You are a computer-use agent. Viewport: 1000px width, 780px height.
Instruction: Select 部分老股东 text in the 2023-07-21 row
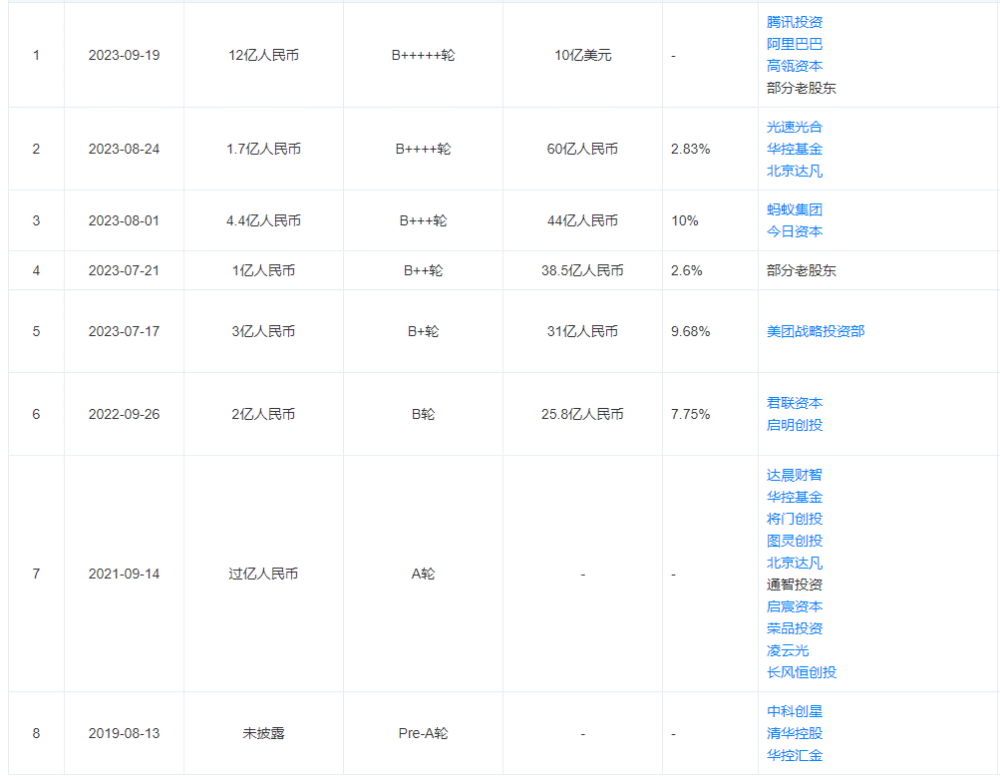coord(801,270)
